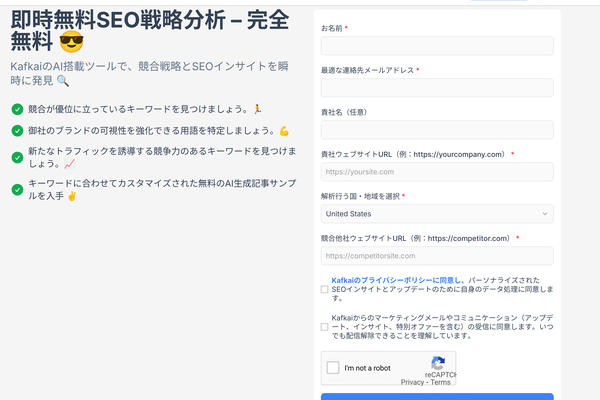Click the https://yoursite.com website URL field
Viewport: 600px width, 400px height.
click(x=437, y=172)
